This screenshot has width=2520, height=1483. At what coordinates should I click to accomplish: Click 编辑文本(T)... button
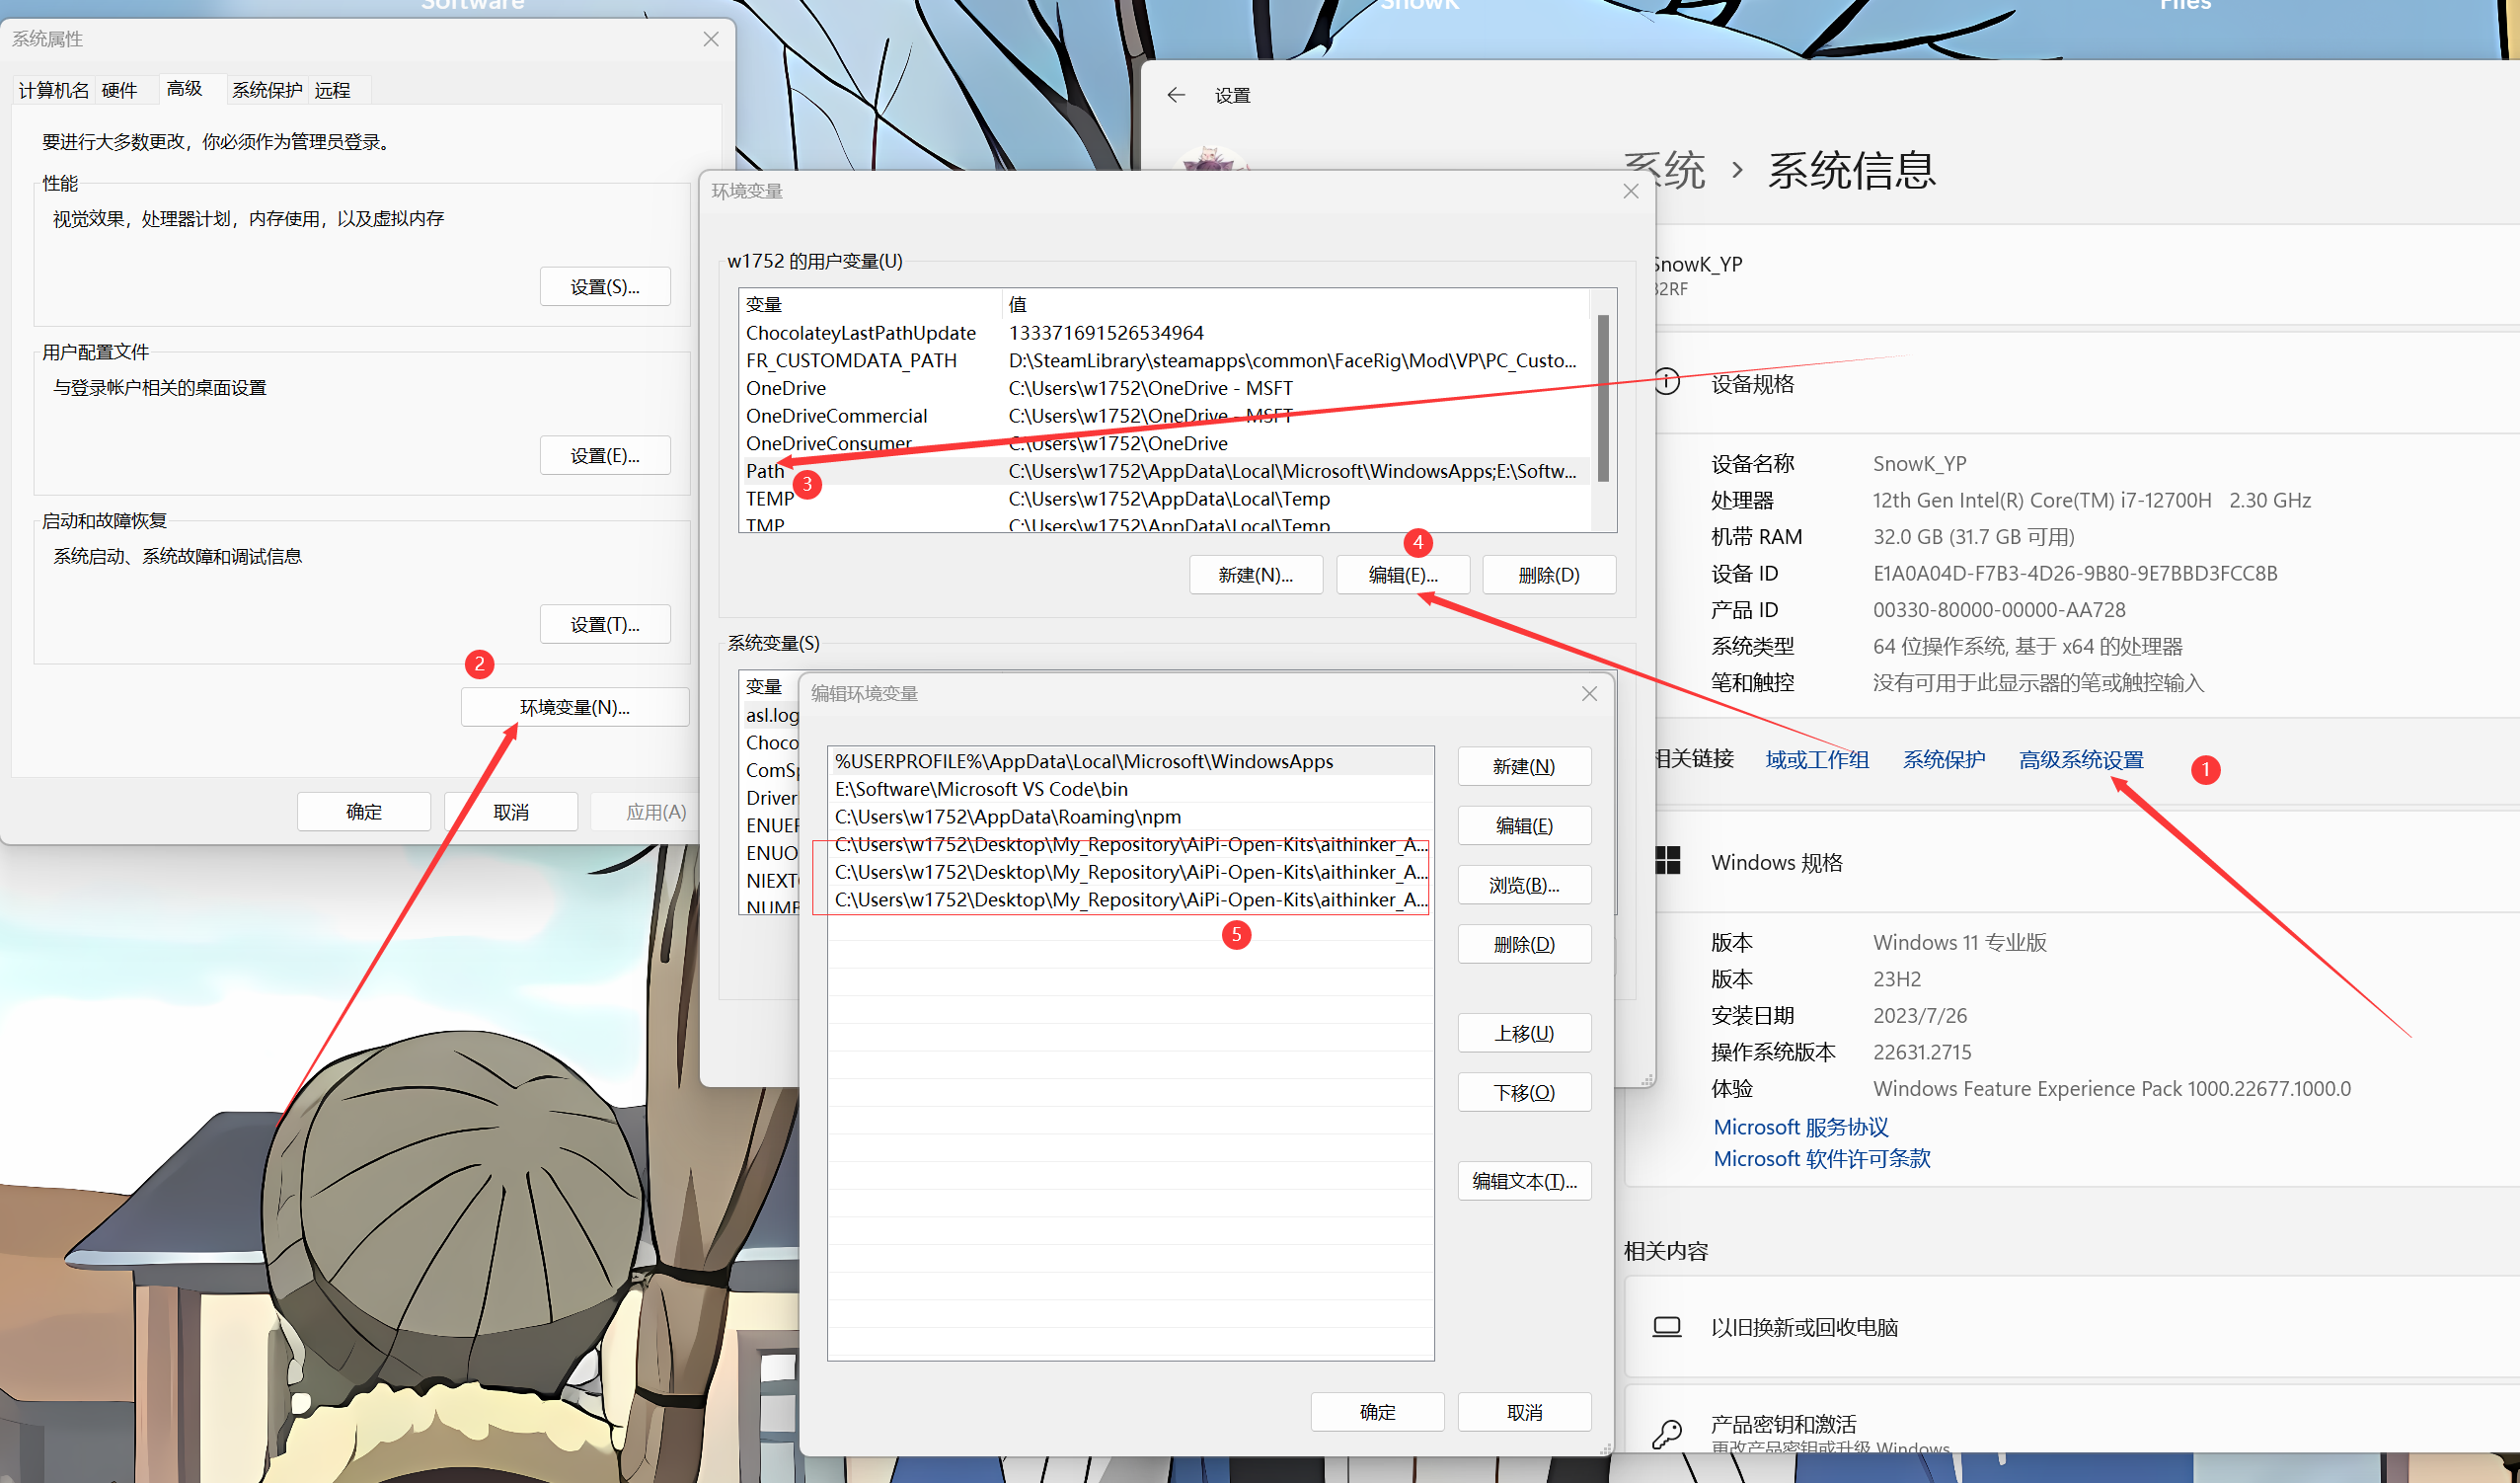[1524, 1181]
